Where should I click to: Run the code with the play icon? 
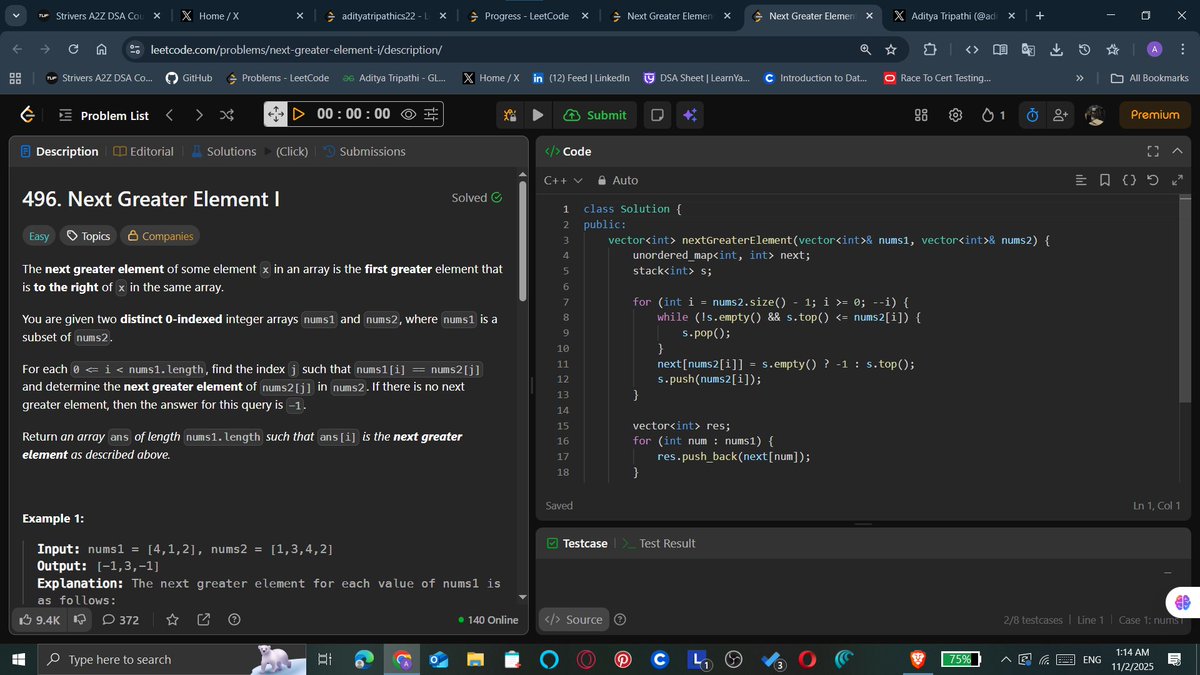click(x=538, y=114)
